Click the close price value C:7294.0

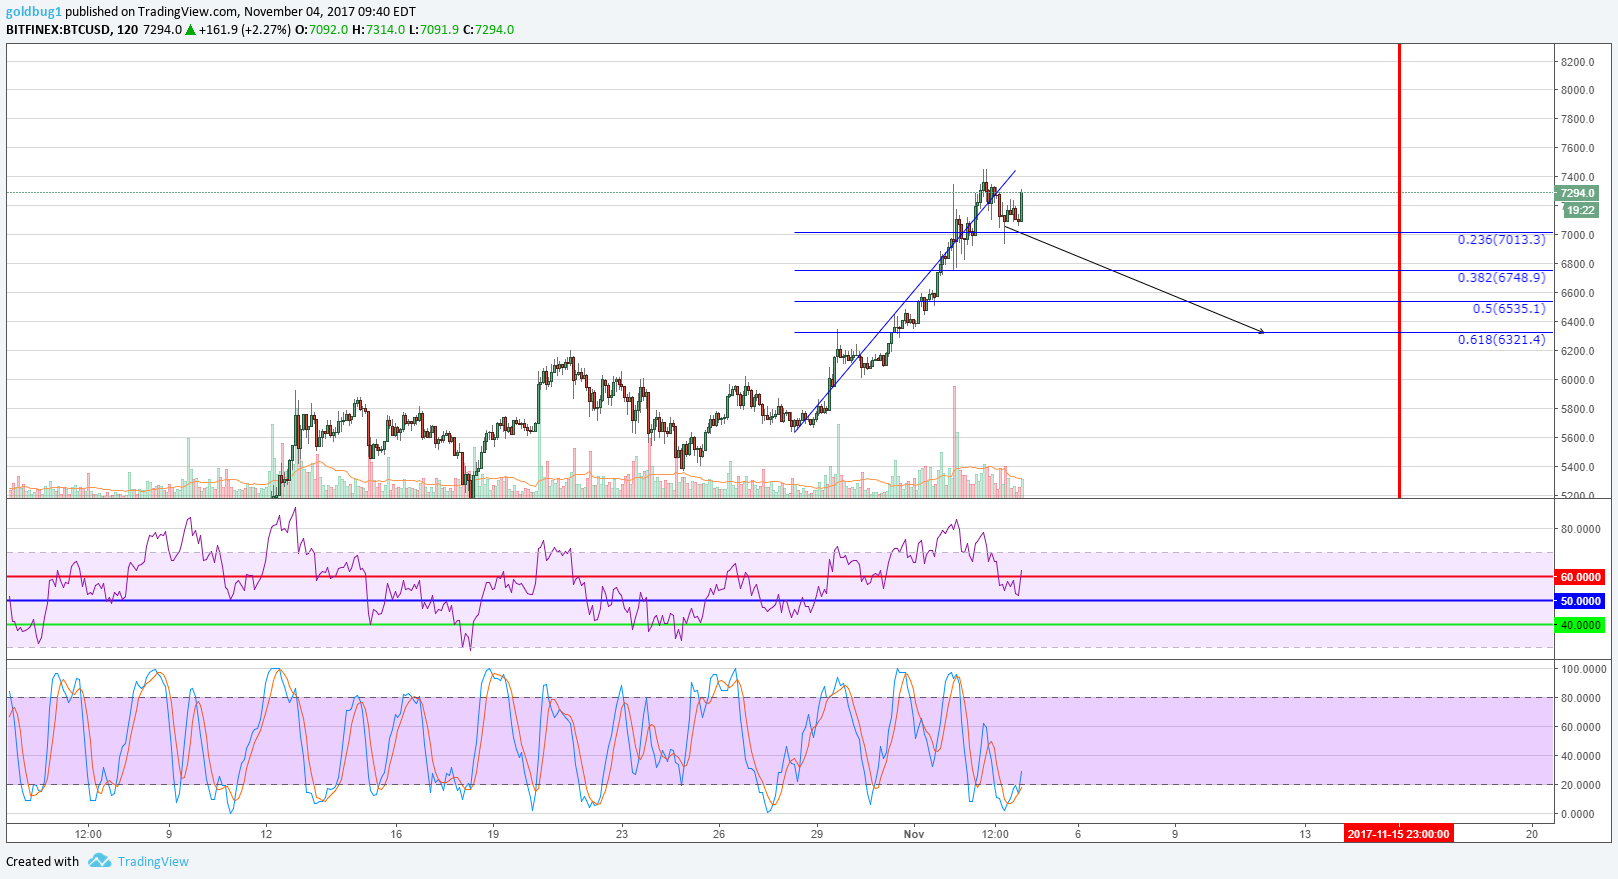click(x=489, y=30)
